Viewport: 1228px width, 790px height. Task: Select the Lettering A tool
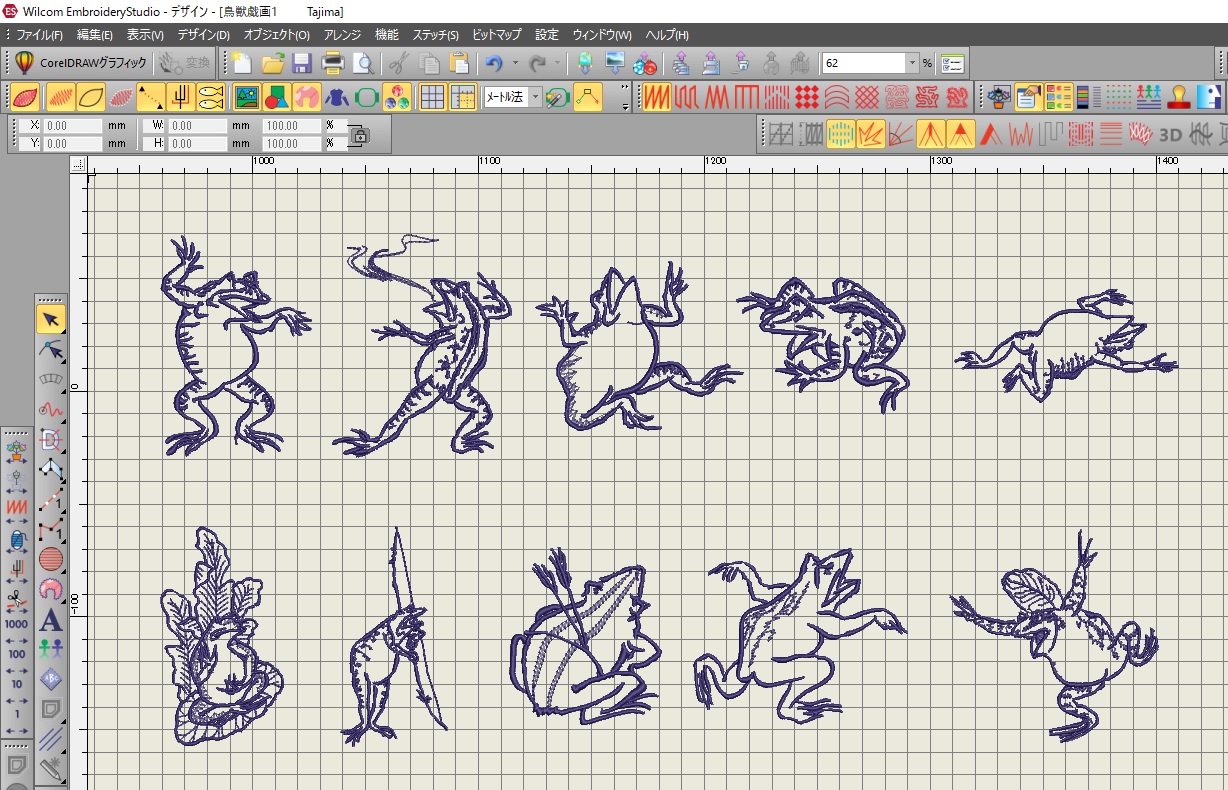tap(51, 620)
